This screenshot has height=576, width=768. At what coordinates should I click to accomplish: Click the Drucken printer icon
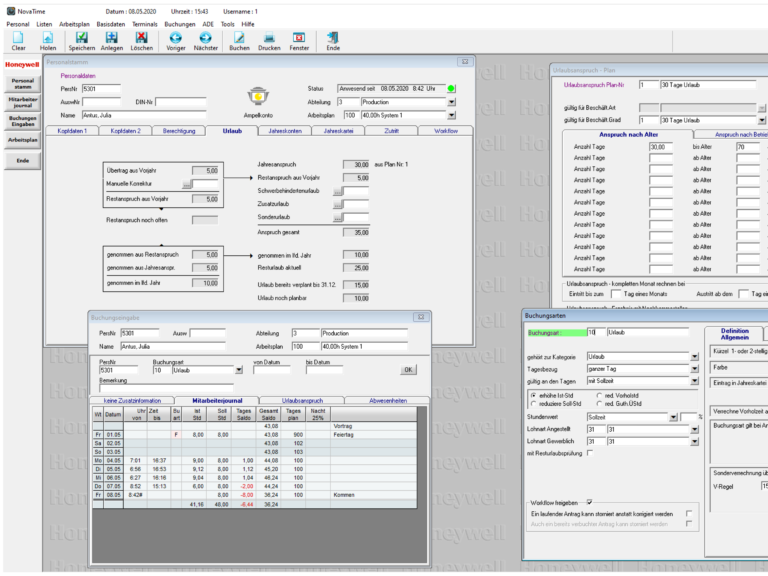(x=269, y=39)
